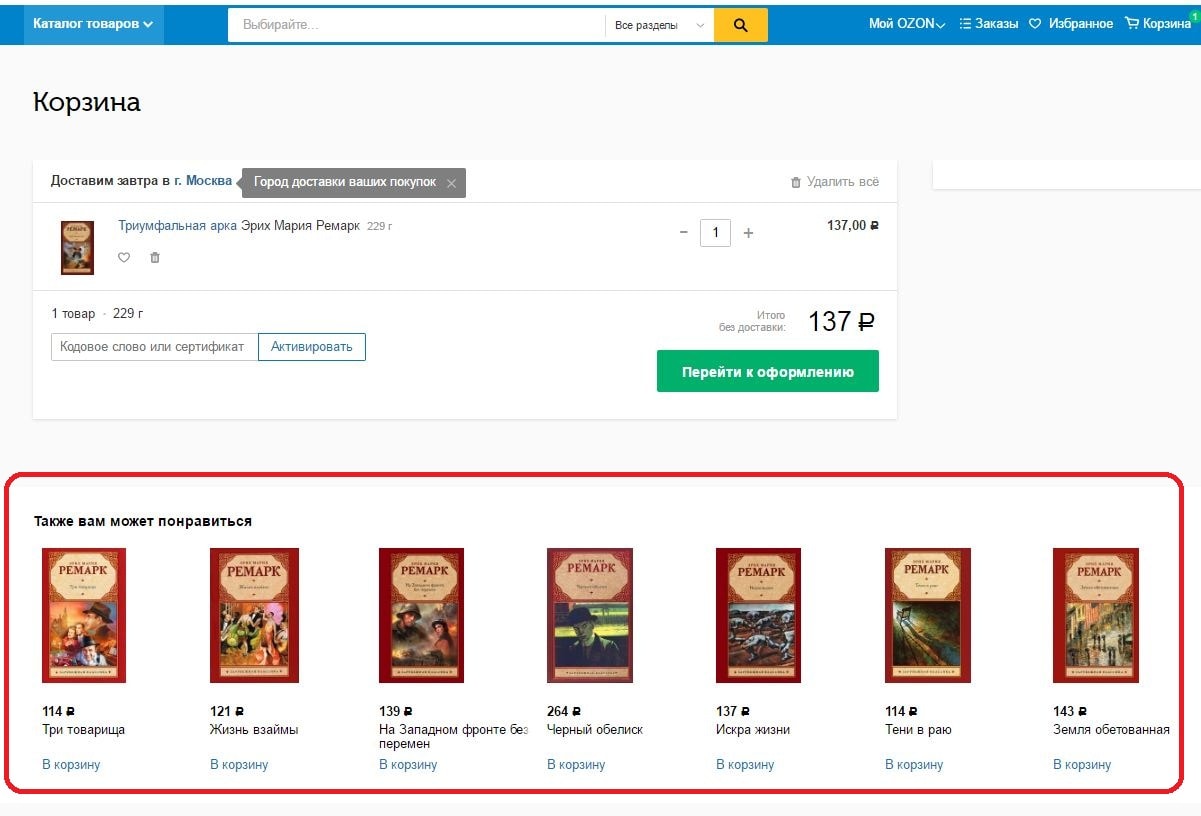
Task: Open the Триумфальная арка cover thumbnail in cart
Action: 77,247
